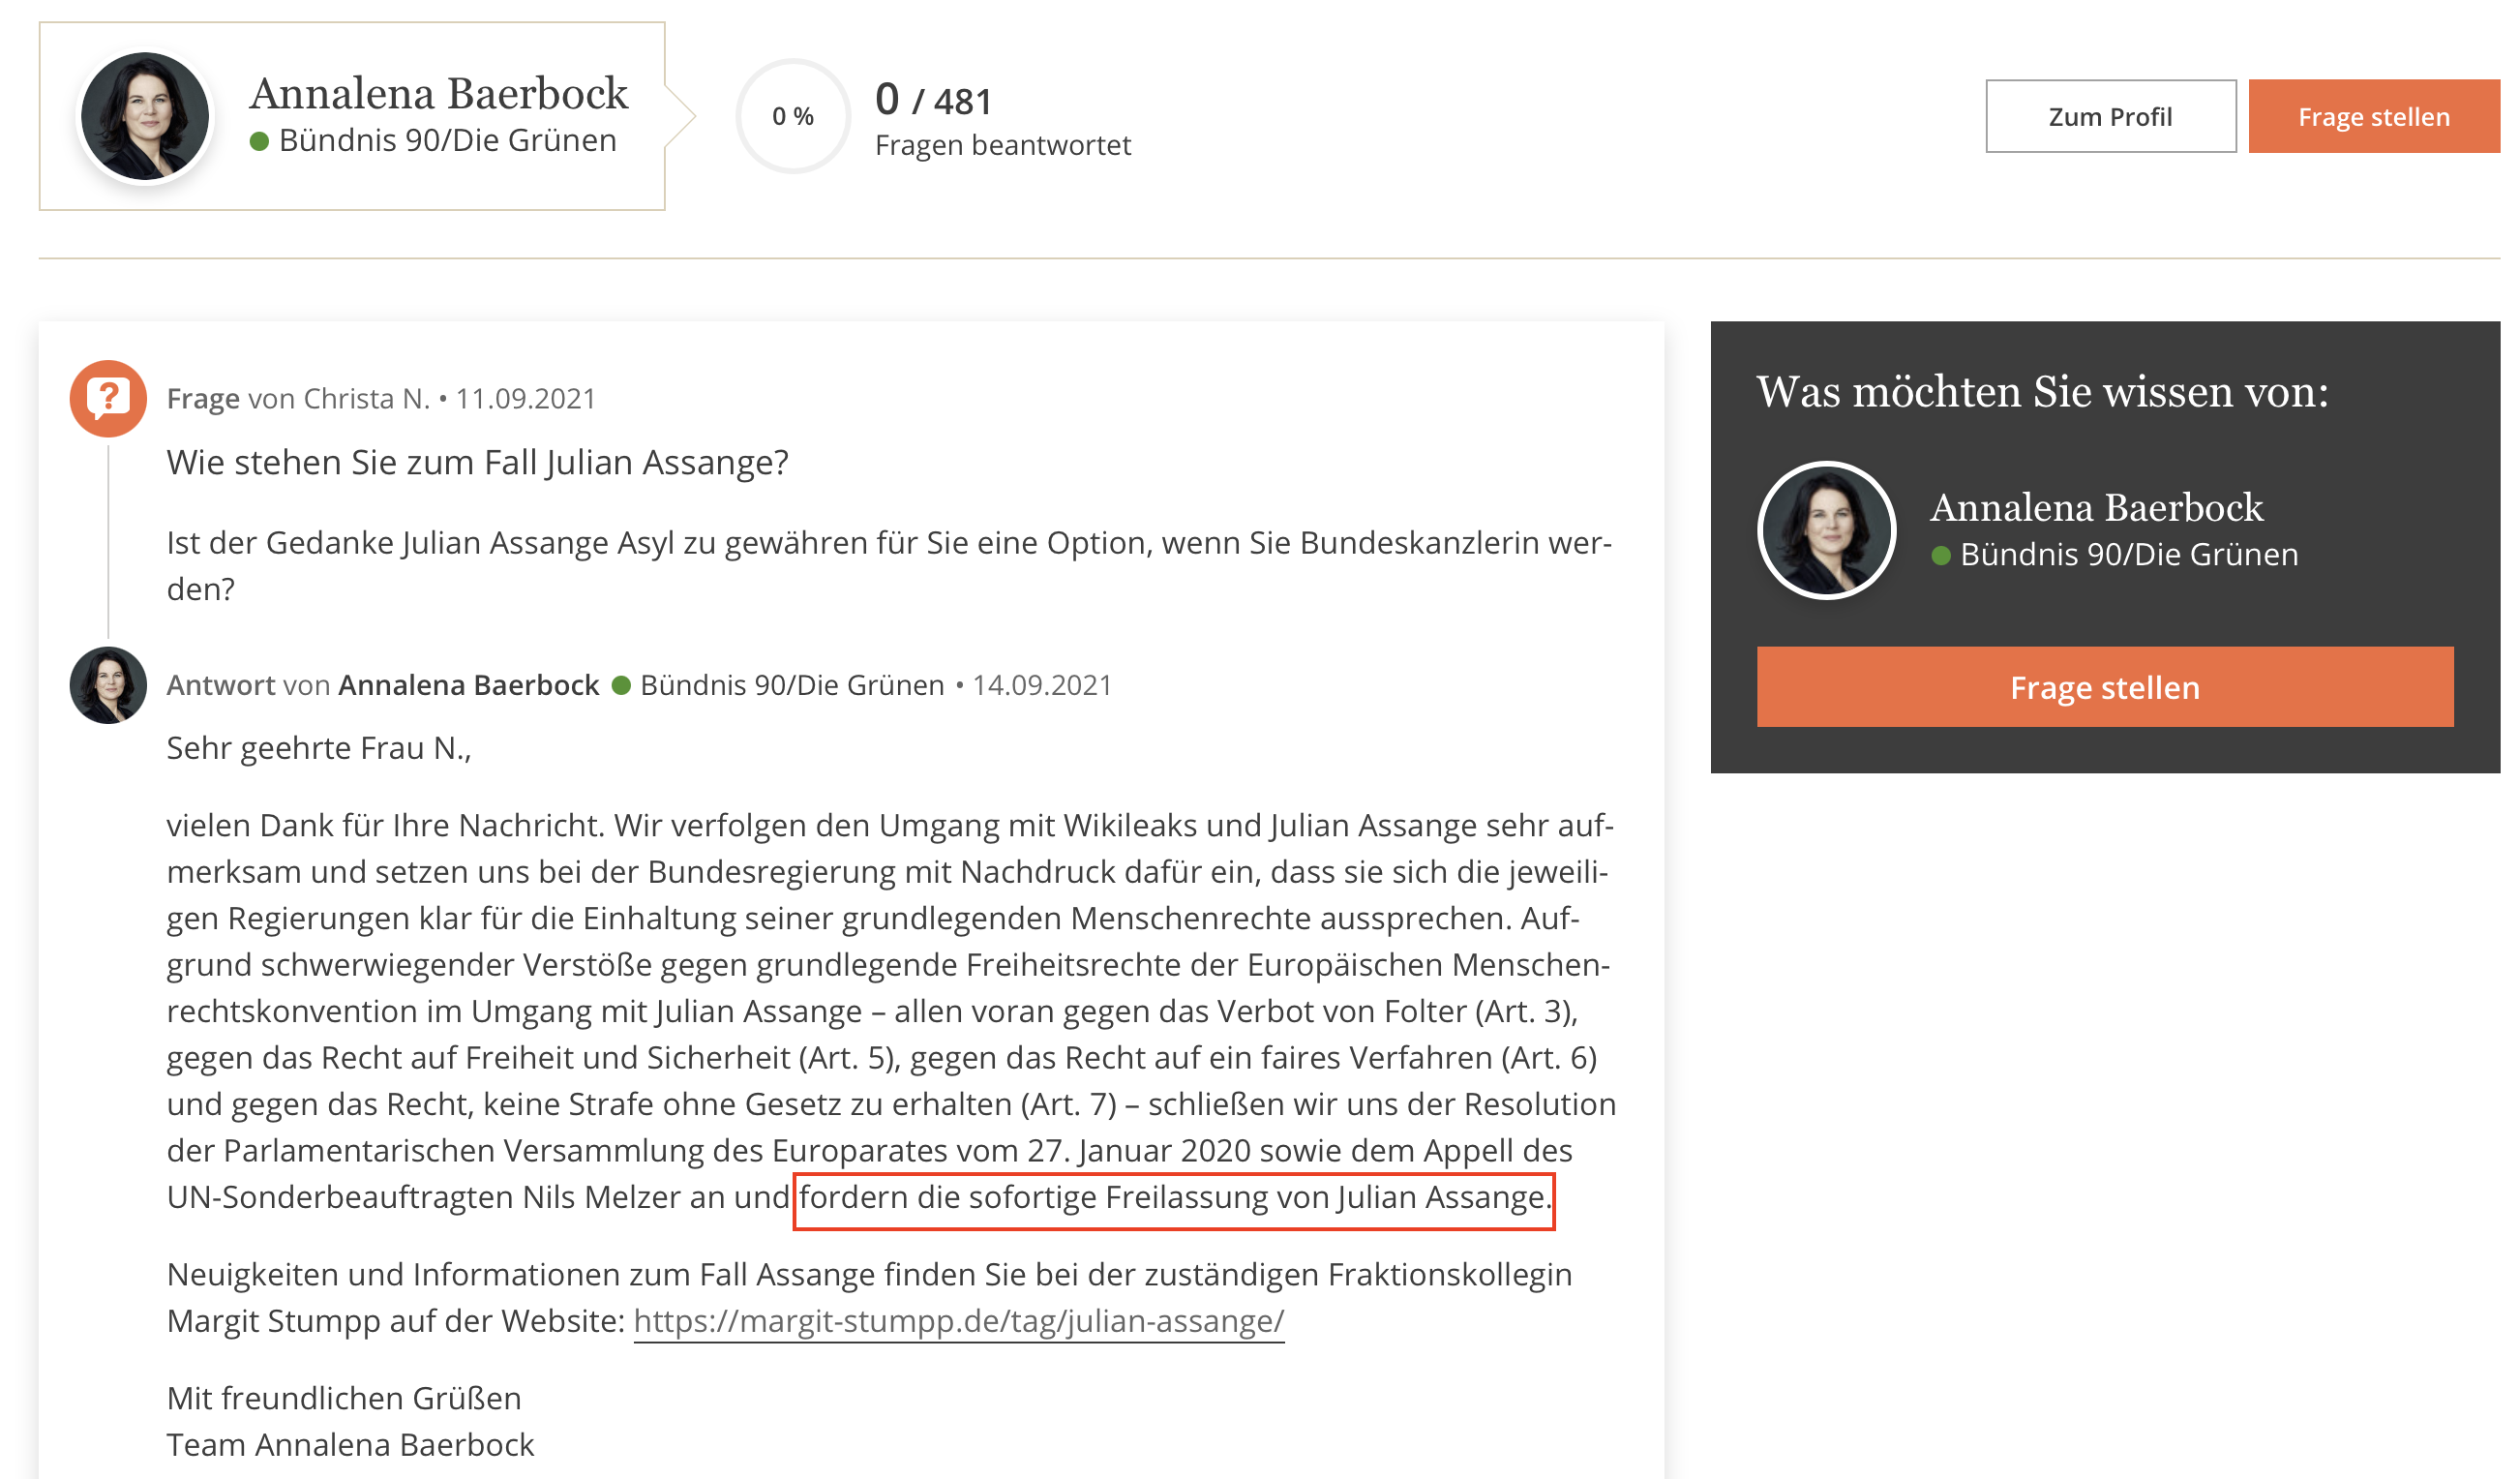Click the Annalena Baerbock name in header card
Screen dimensions: 2520x1479
(x=438, y=93)
